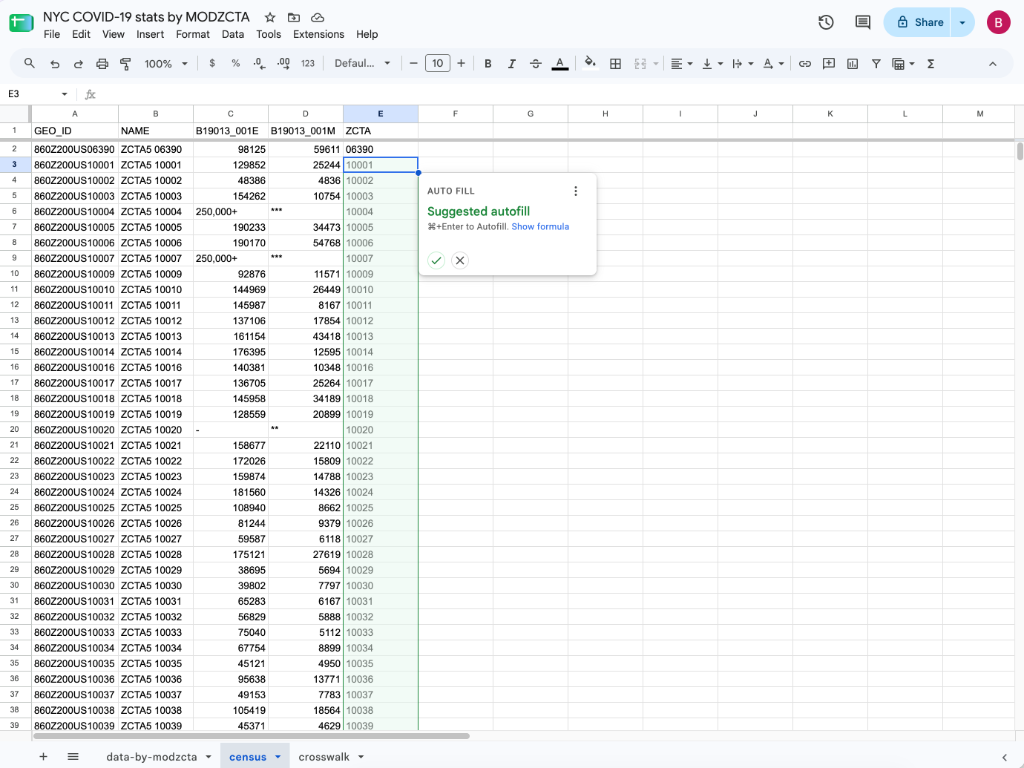Select column E header
Screen dimensions: 1024x768
pos(381,114)
